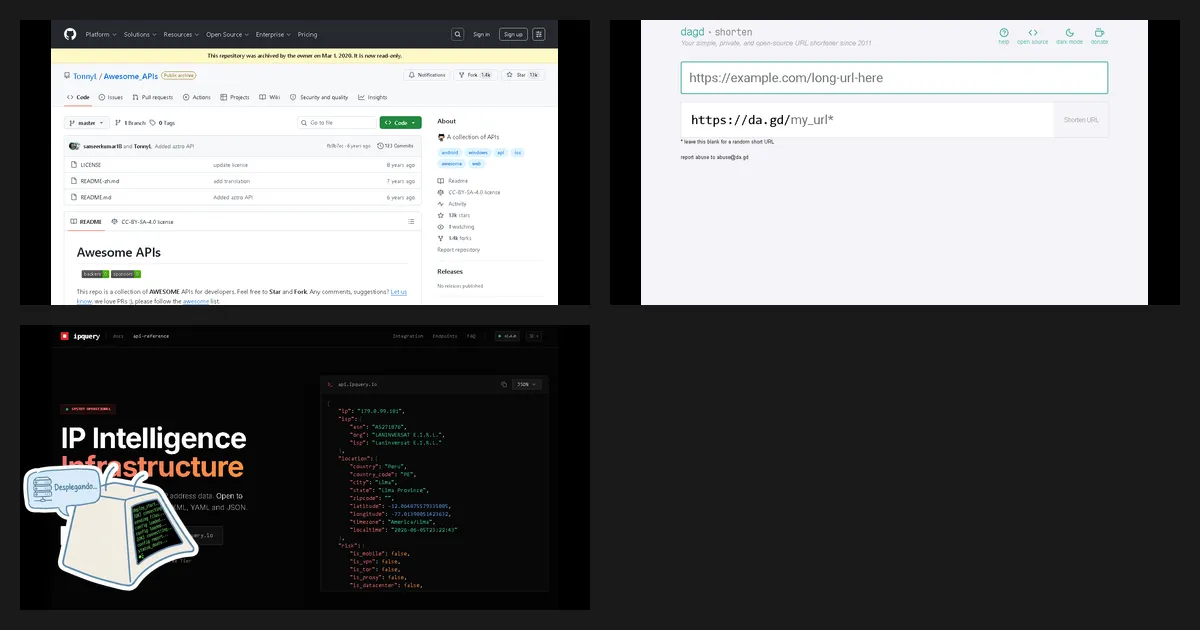Toggle dagd dark mode with the moon icon
The image size is (1200, 630).
(1069, 33)
